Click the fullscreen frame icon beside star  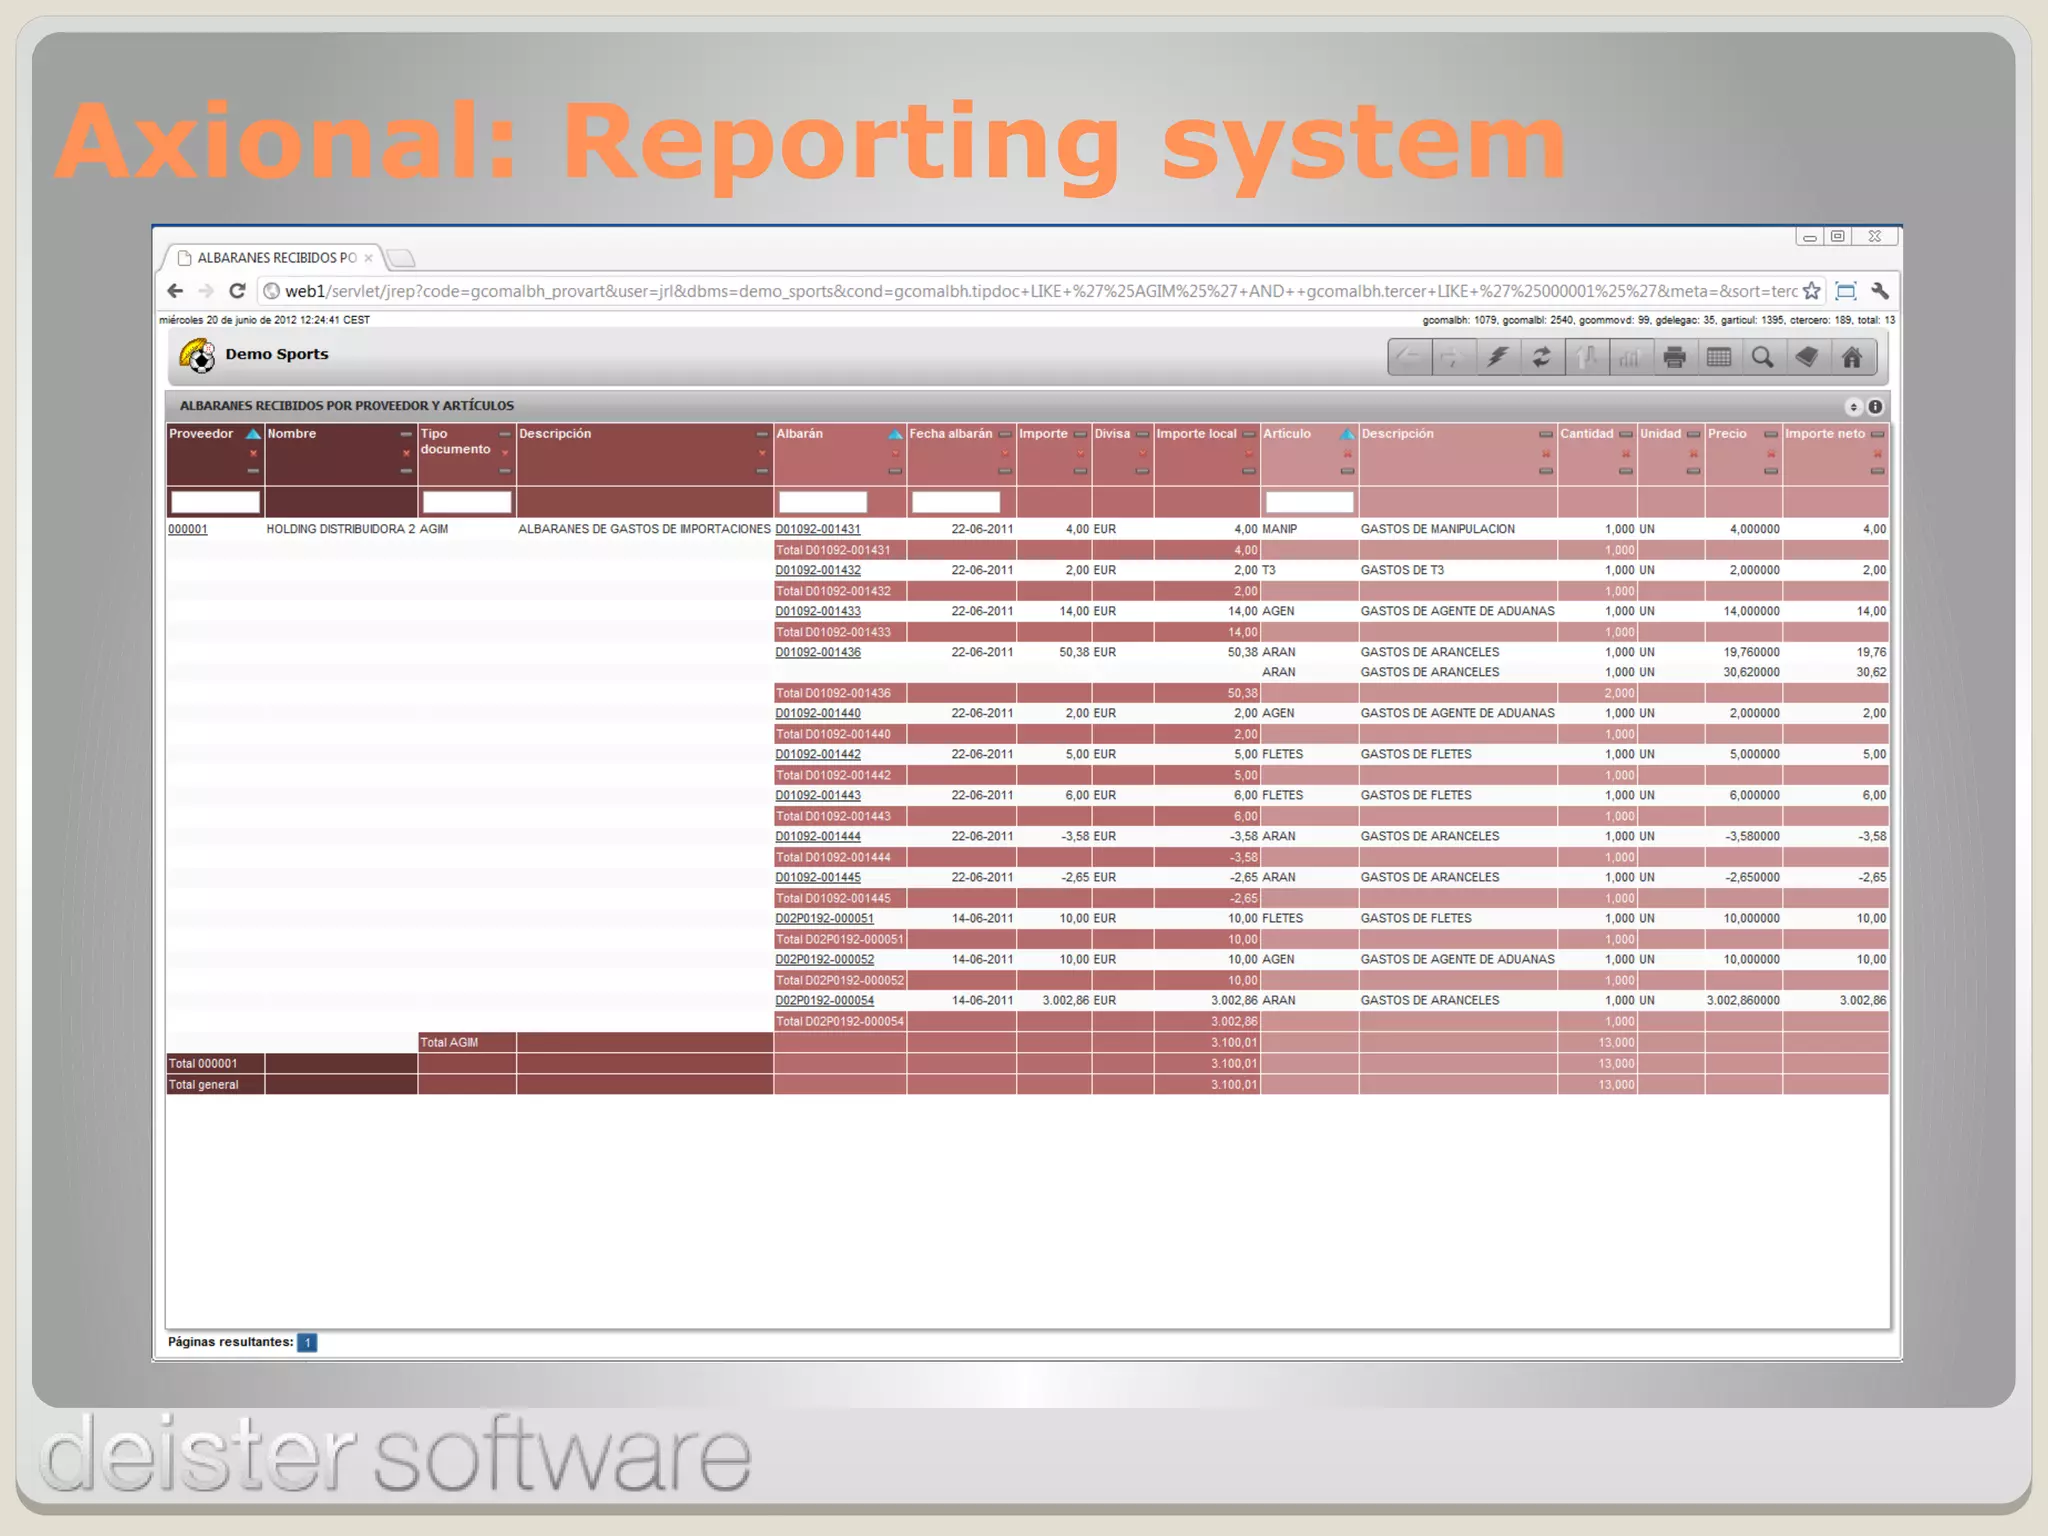[1846, 291]
